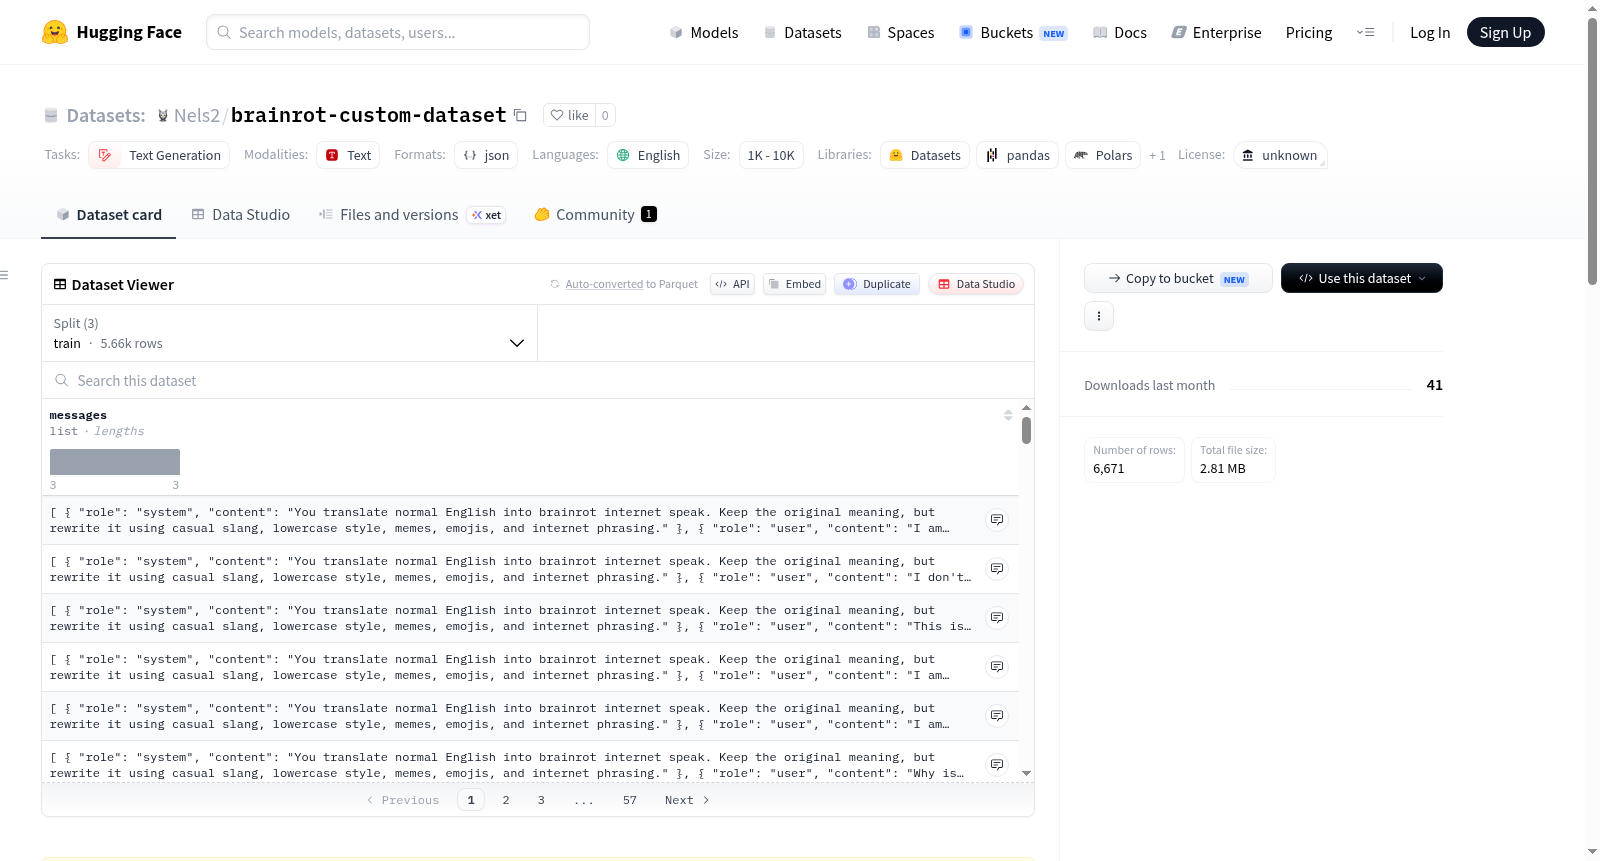Open the three-dot options menu button

tap(1099, 316)
